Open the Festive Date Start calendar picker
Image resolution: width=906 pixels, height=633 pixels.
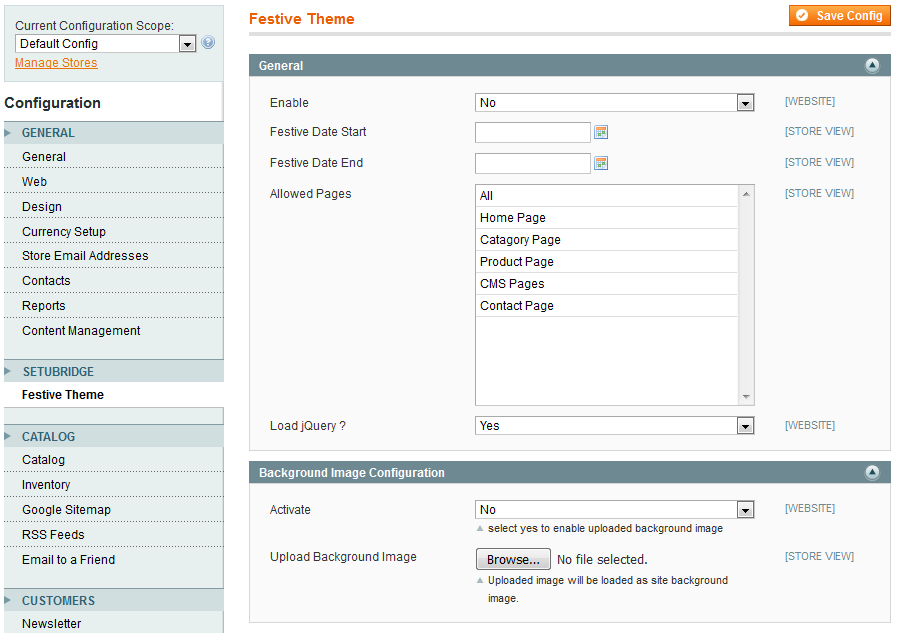pos(601,132)
